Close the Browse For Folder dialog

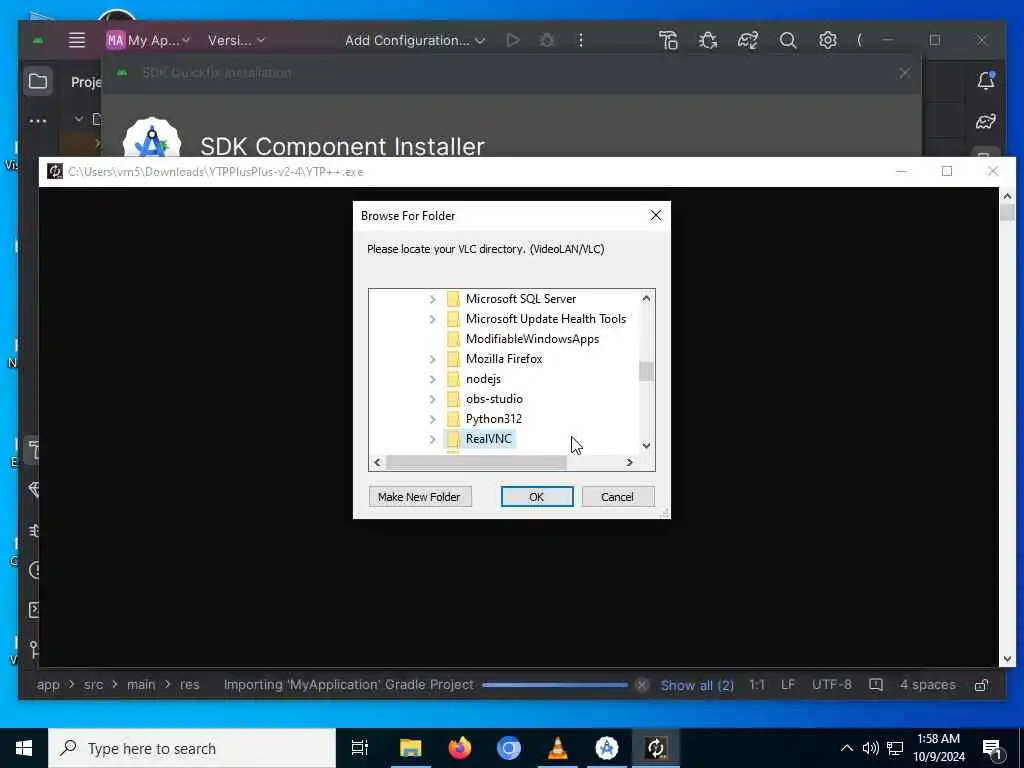pos(656,216)
